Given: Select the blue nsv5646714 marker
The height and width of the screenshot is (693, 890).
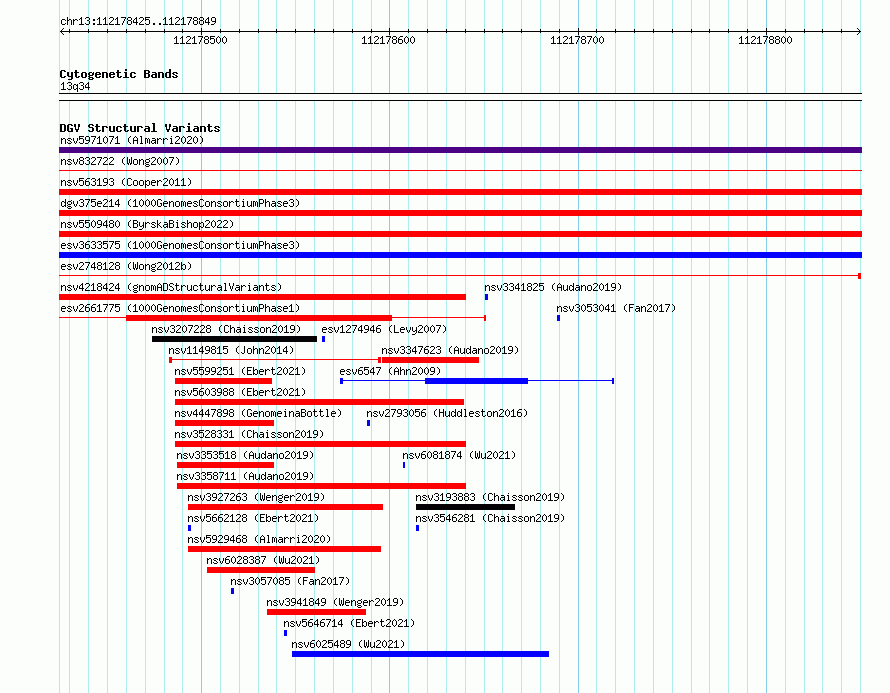Looking at the screenshot, I should [x=286, y=633].
